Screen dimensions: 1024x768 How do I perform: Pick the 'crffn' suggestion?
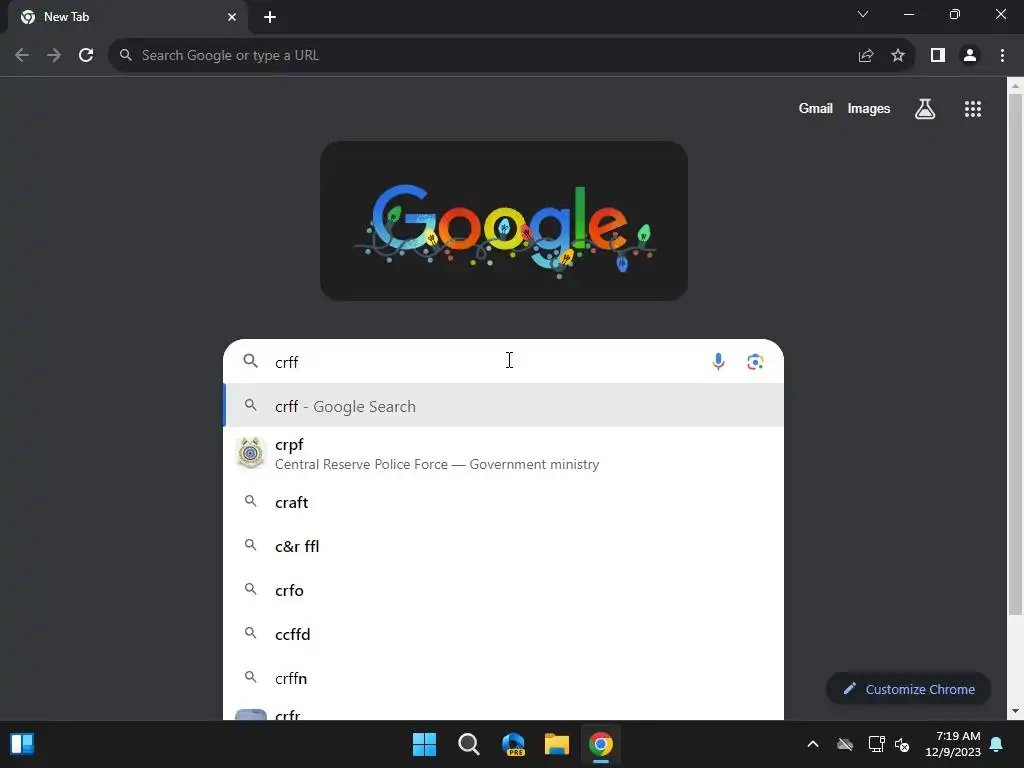coord(504,678)
